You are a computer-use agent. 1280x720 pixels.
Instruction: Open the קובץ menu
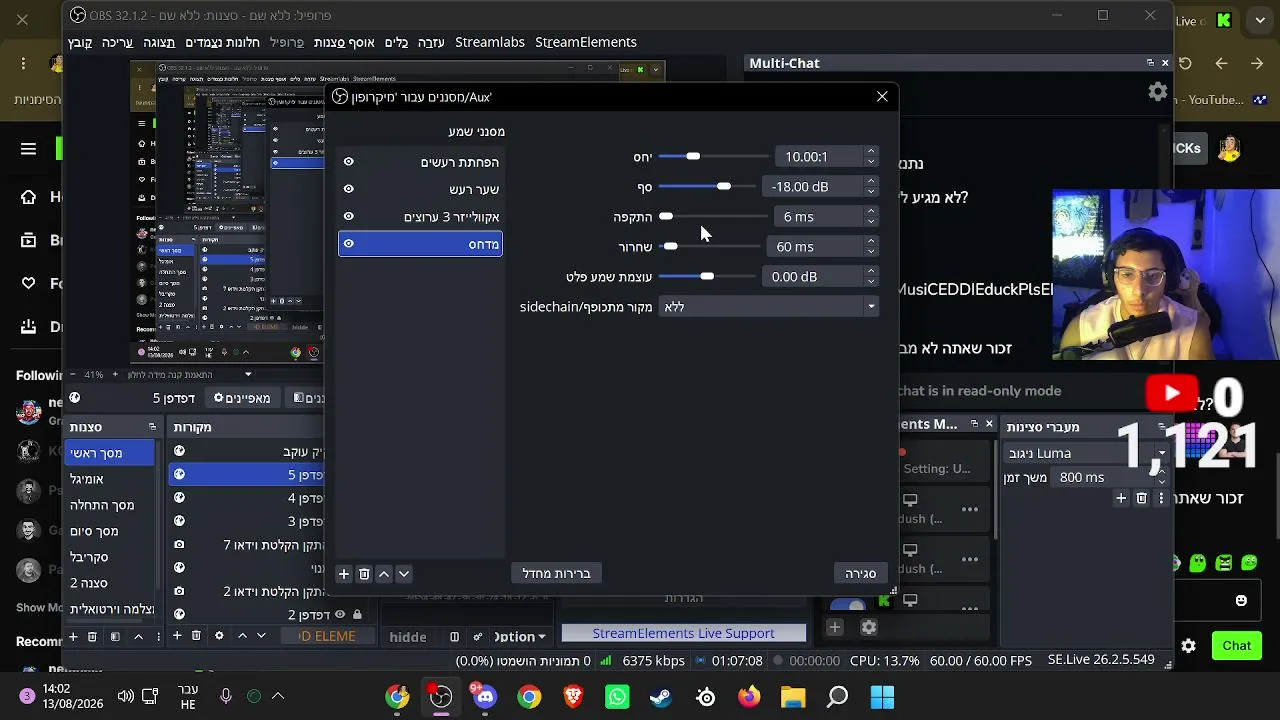pos(80,42)
